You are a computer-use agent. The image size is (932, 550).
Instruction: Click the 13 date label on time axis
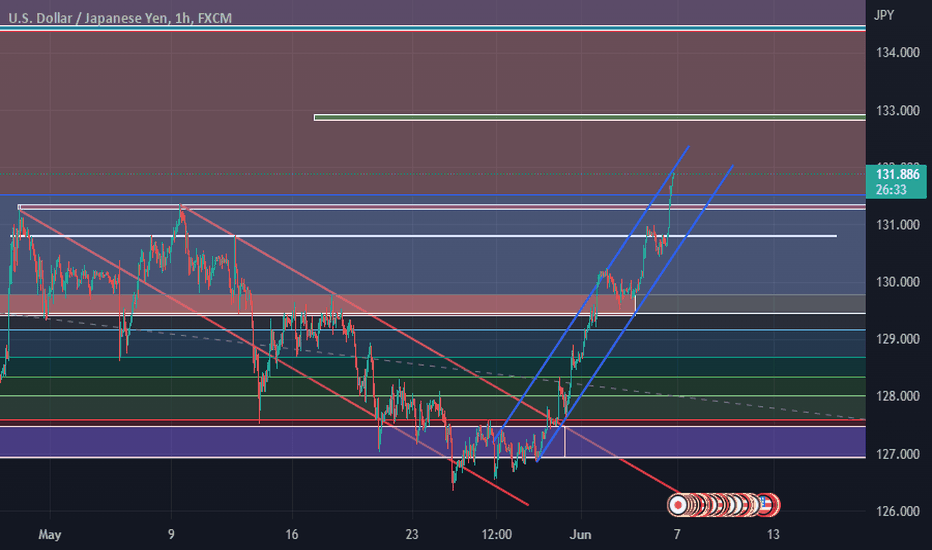773,535
